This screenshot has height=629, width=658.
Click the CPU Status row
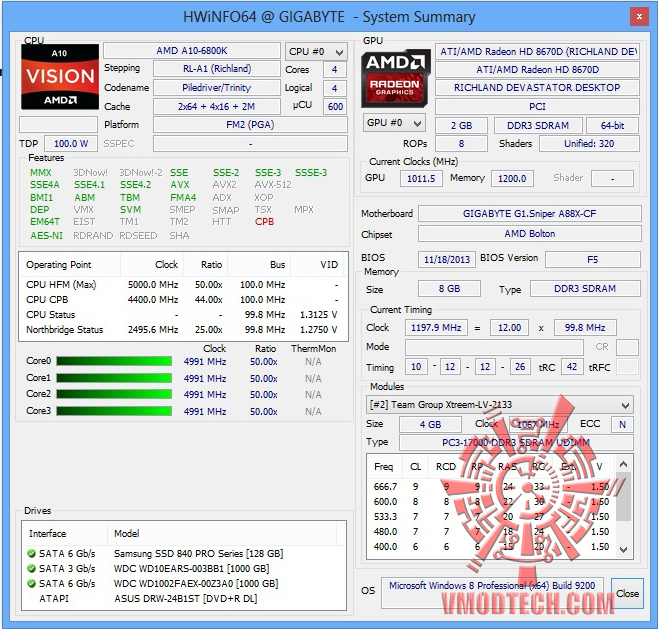coord(183,315)
